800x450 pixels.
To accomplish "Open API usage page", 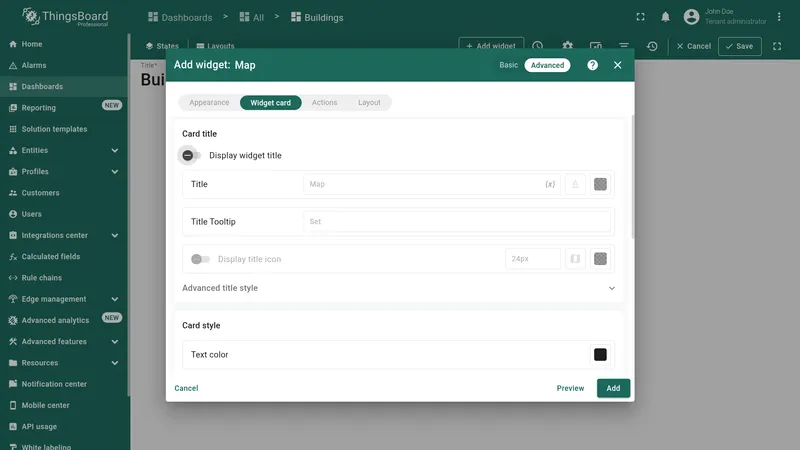I will pos(39,427).
